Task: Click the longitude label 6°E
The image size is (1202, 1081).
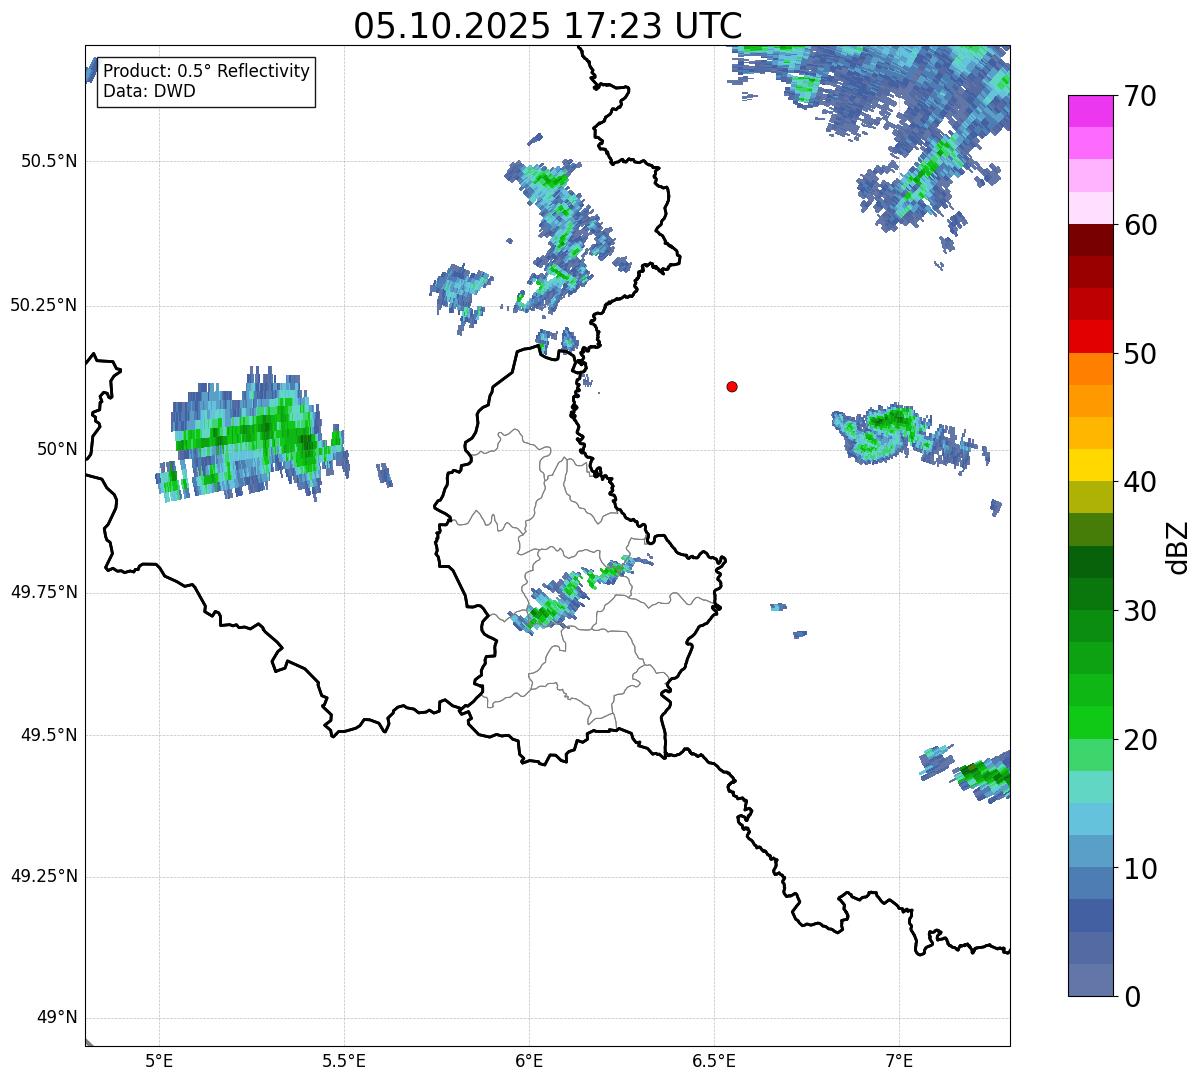Action: [529, 1060]
